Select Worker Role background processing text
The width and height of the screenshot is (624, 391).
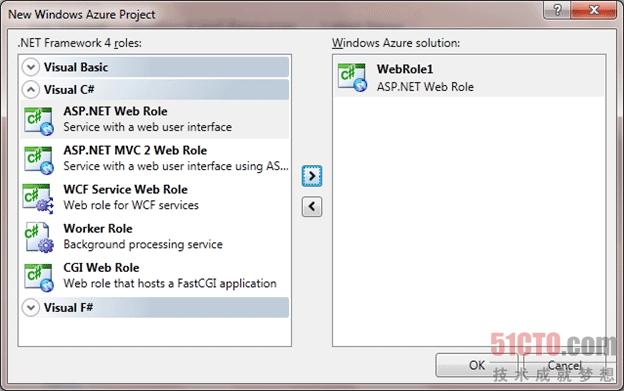click(x=143, y=244)
